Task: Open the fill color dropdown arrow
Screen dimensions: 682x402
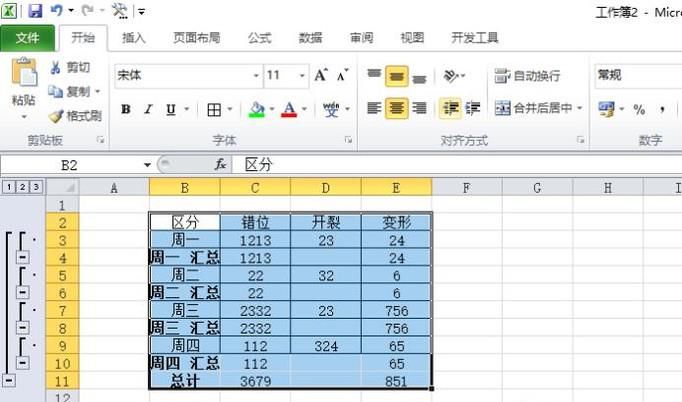Action: [x=272, y=109]
